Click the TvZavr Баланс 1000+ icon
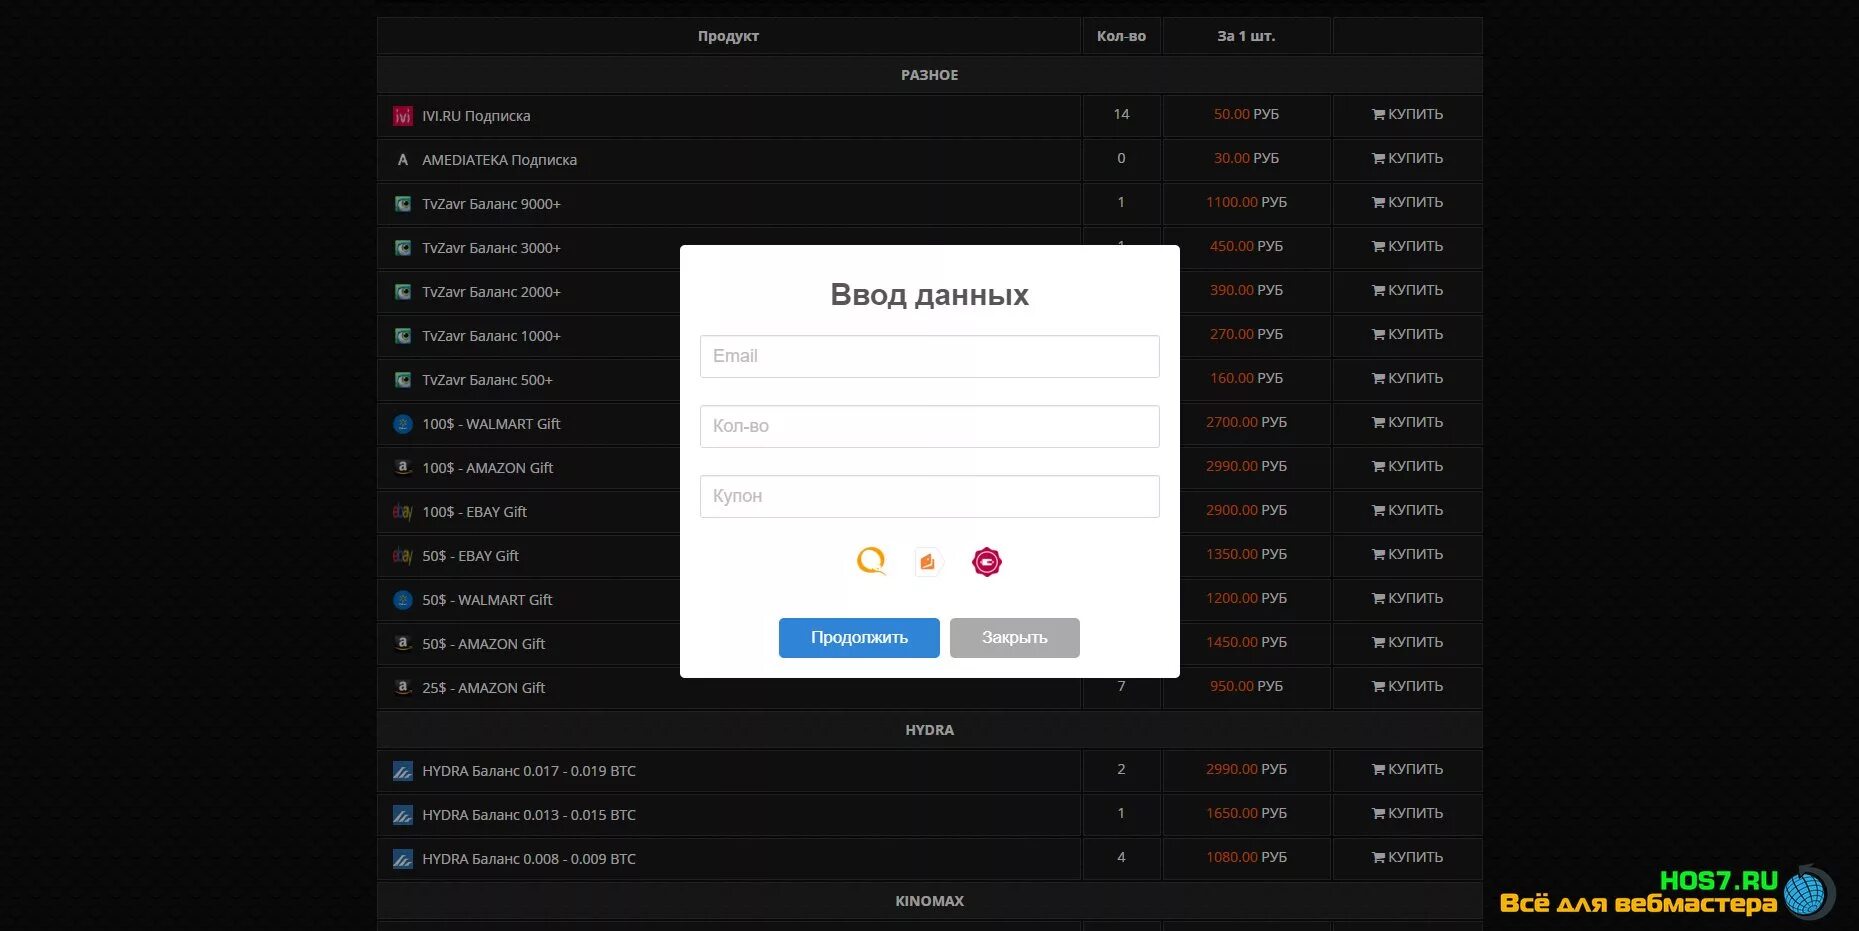Image resolution: width=1859 pixels, height=931 pixels. pos(403,336)
